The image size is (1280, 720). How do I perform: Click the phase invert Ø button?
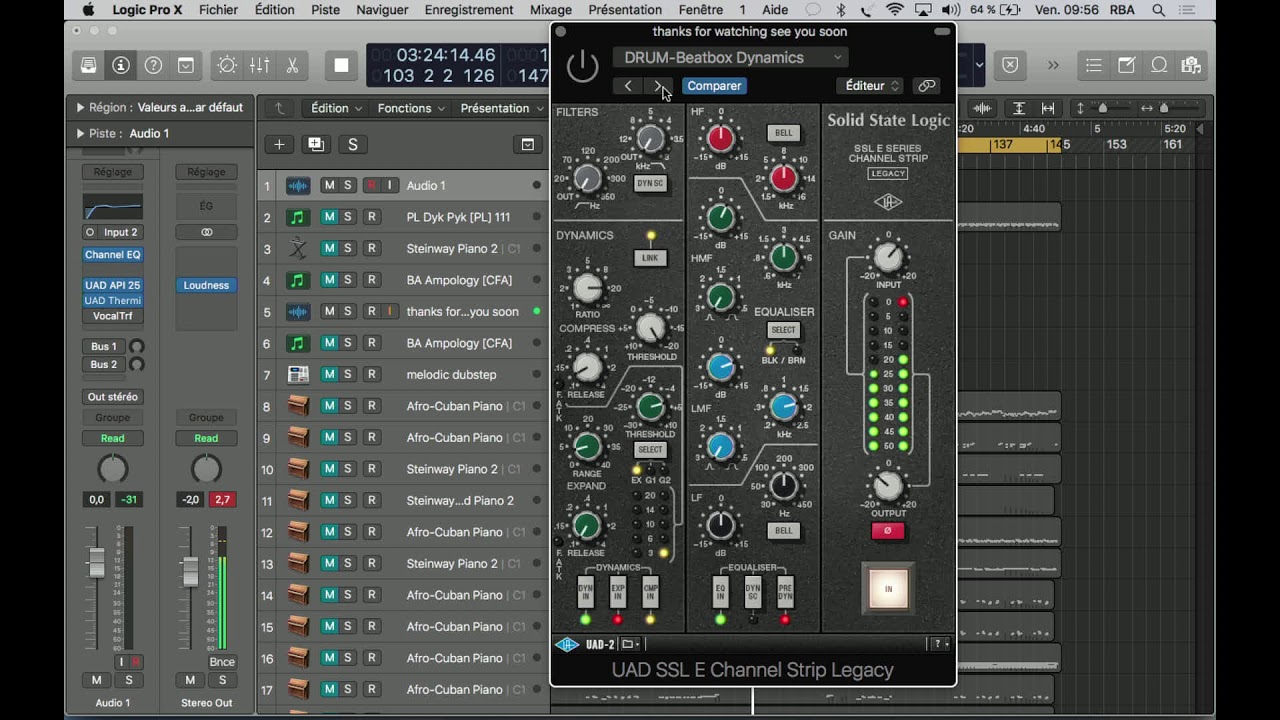(887, 531)
